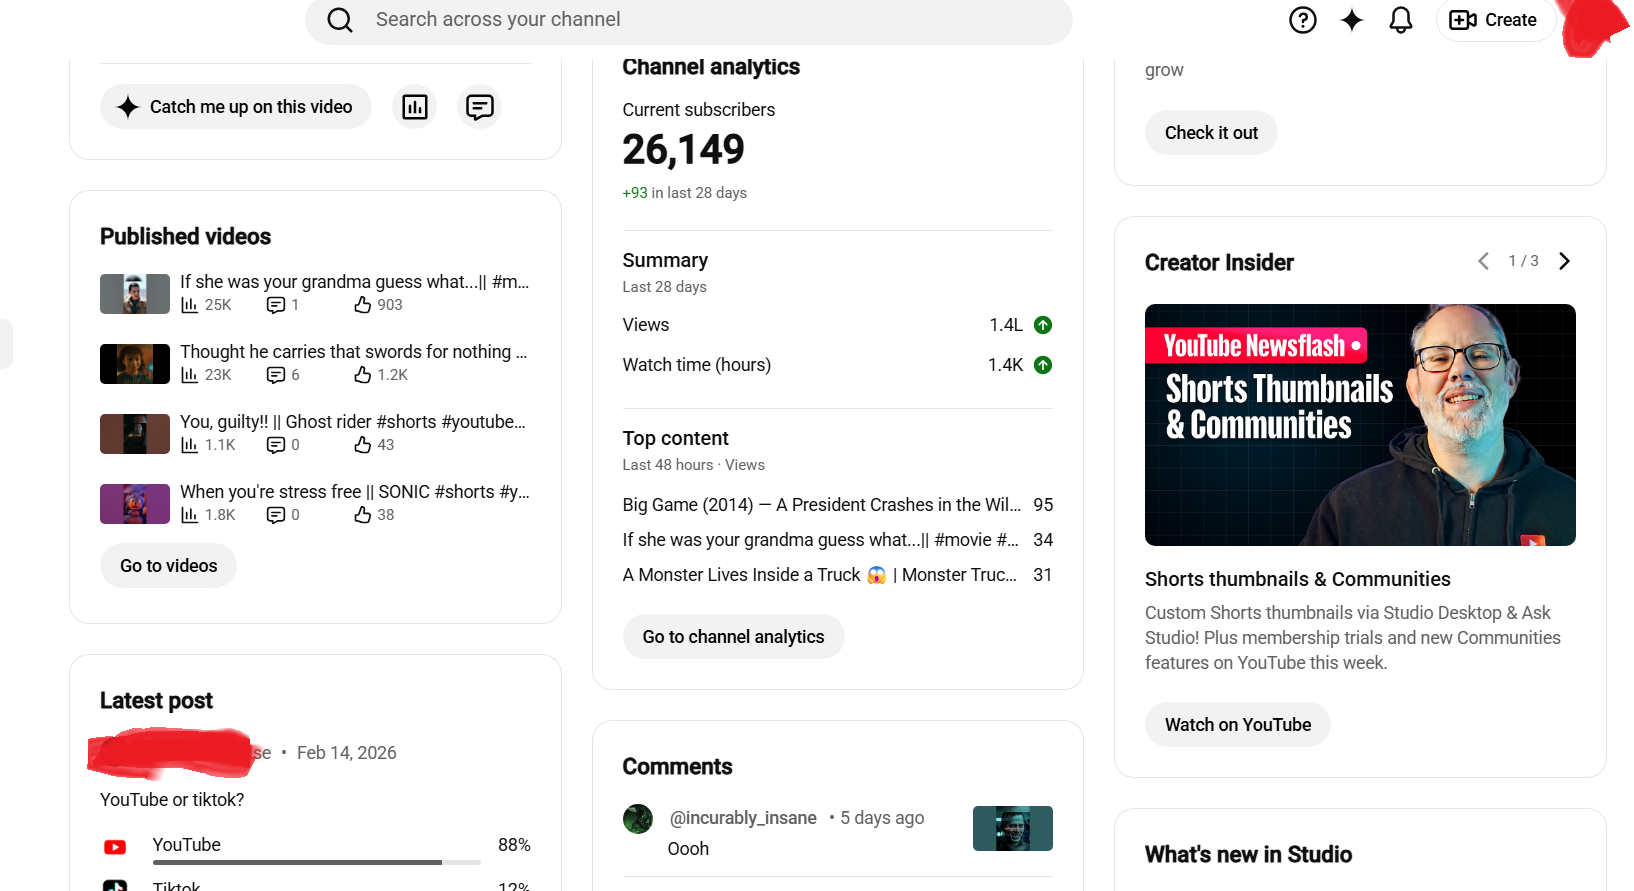Click Catch me up on this video
The image size is (1634, 891).
(x=236, y=107)
